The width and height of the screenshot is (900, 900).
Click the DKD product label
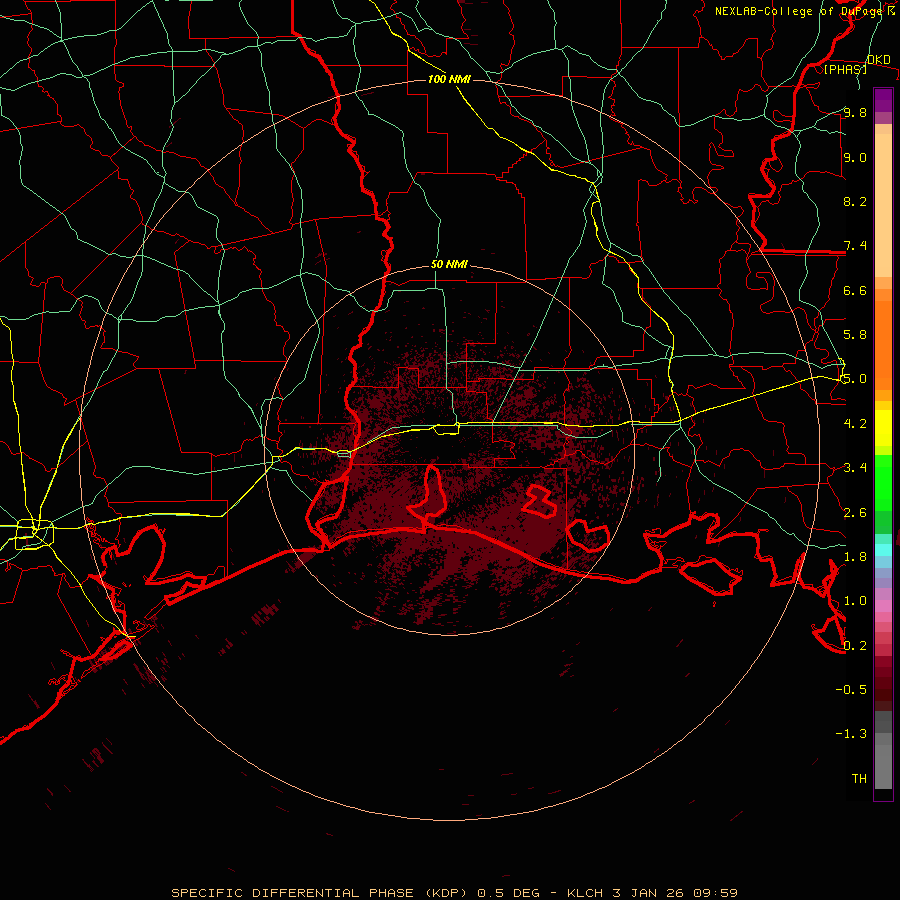click(x=879, y=60)
